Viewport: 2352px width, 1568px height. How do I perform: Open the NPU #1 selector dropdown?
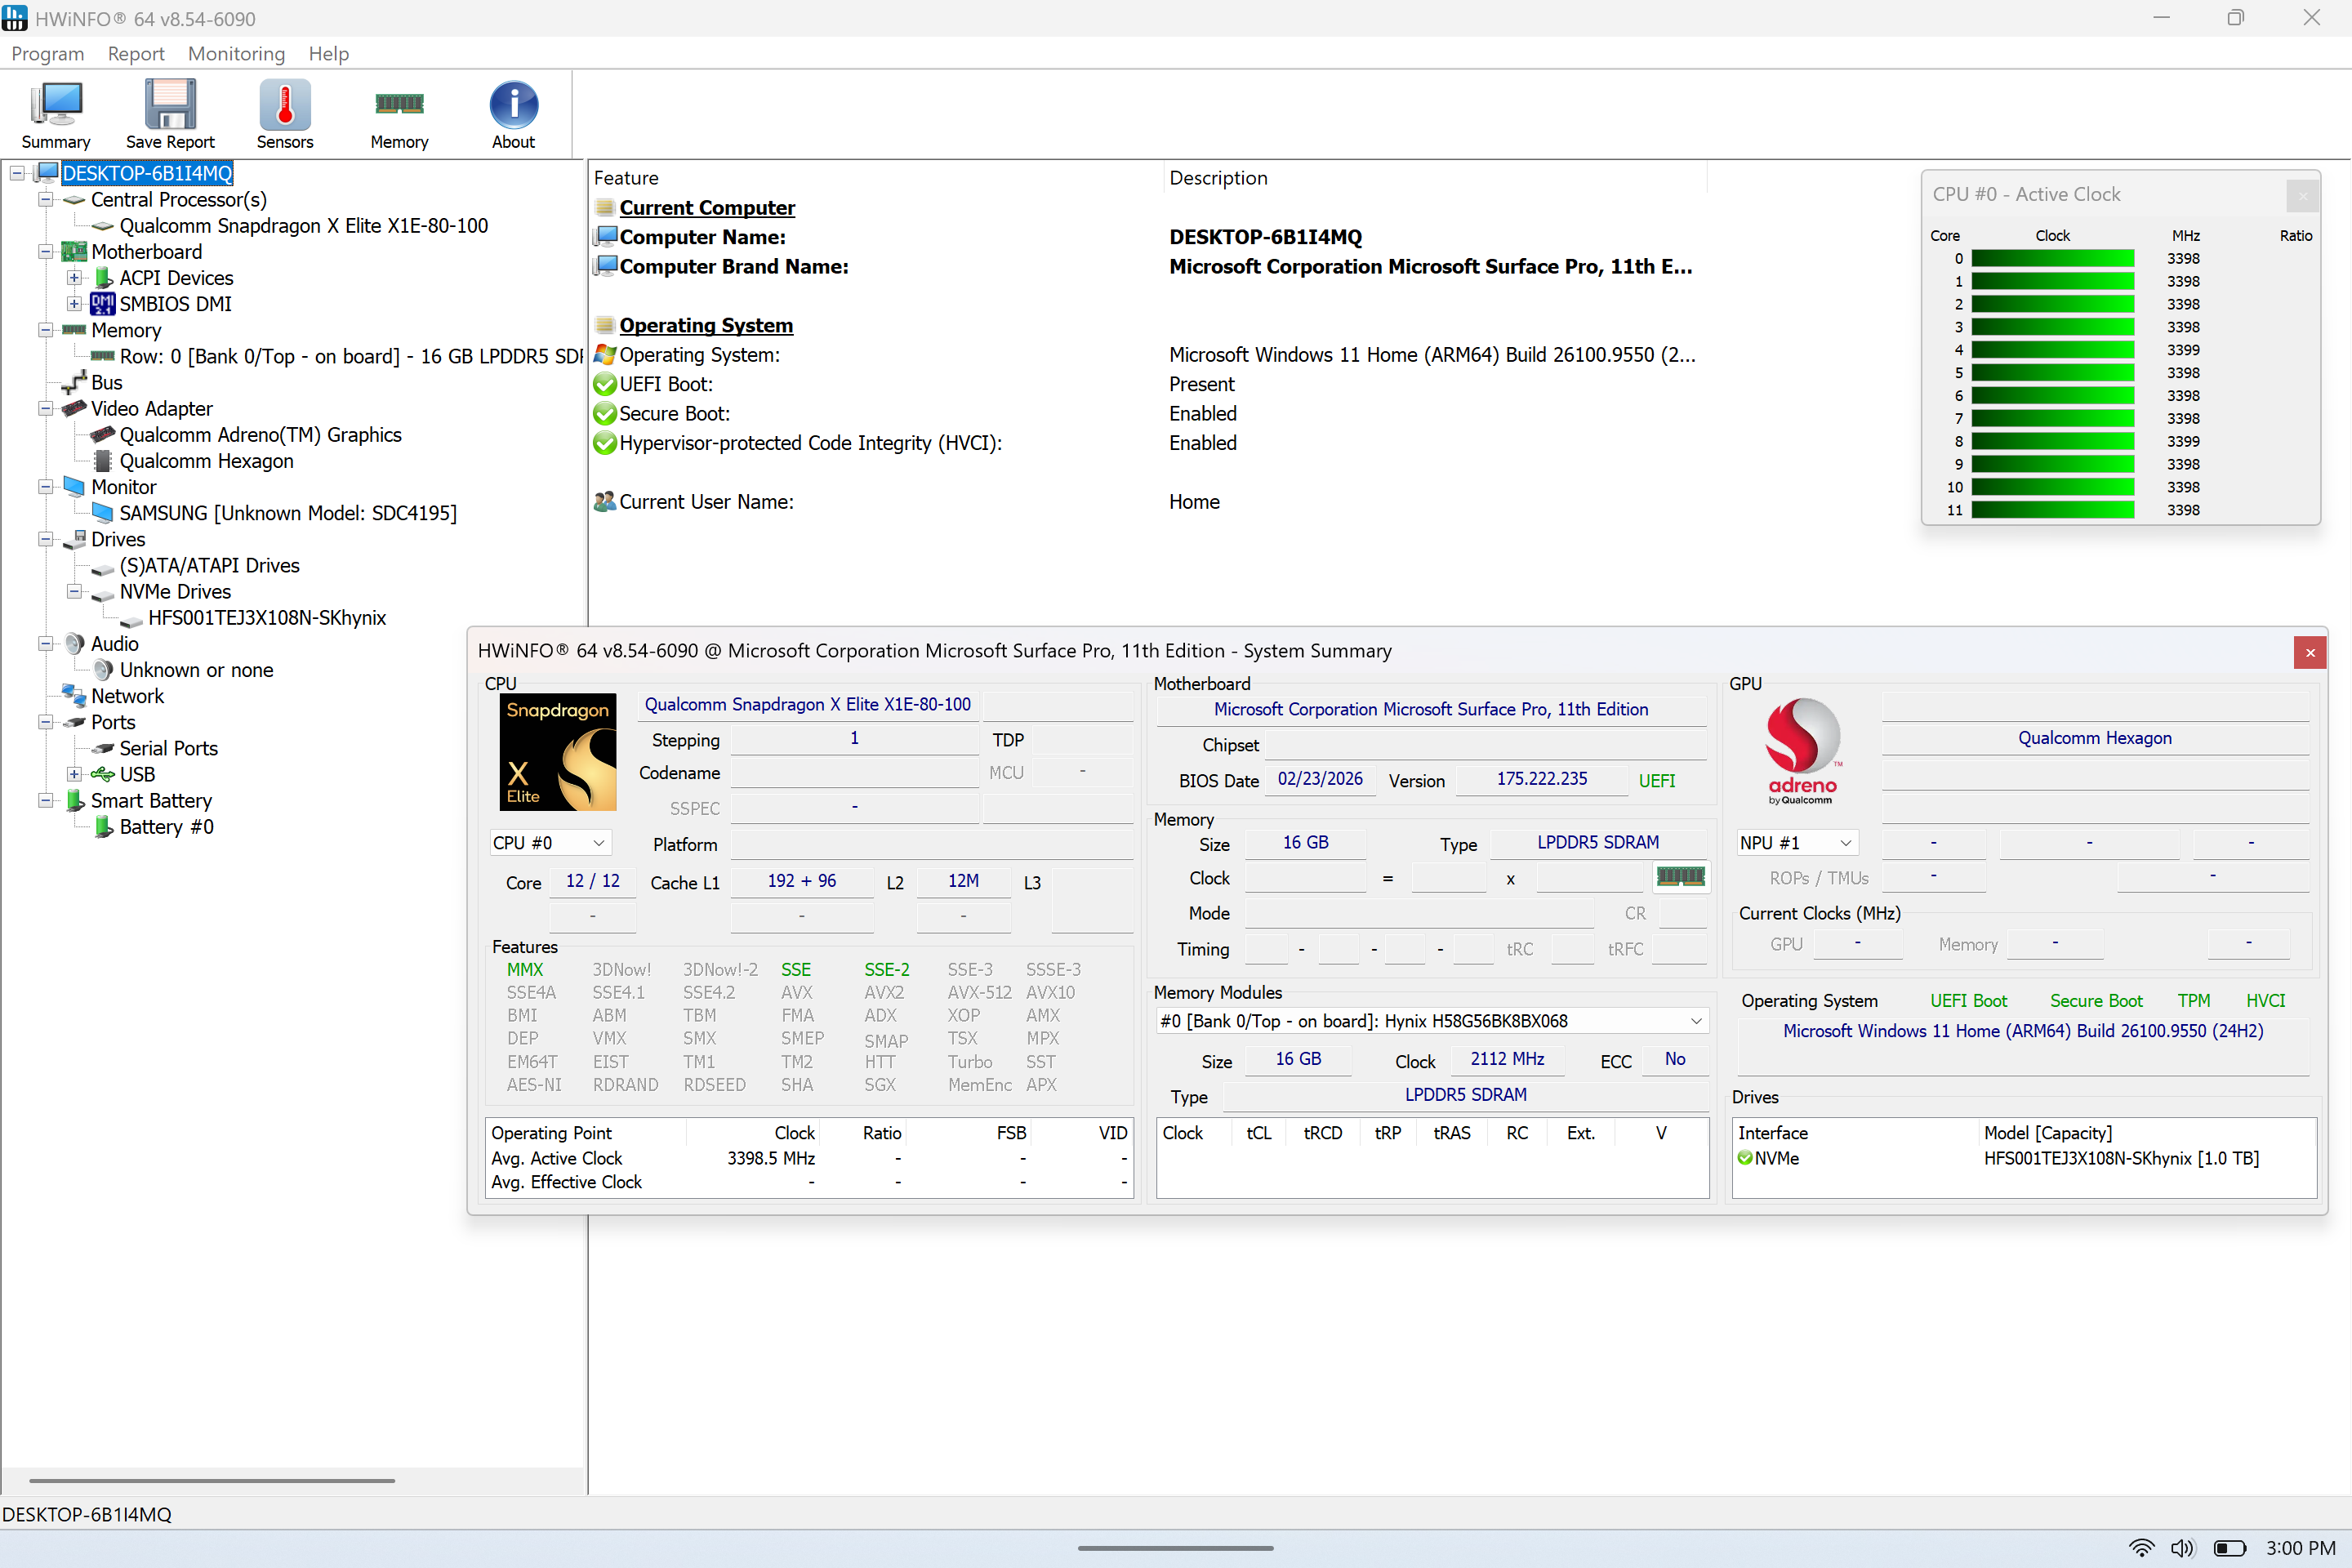click(x=1797, y=843)
